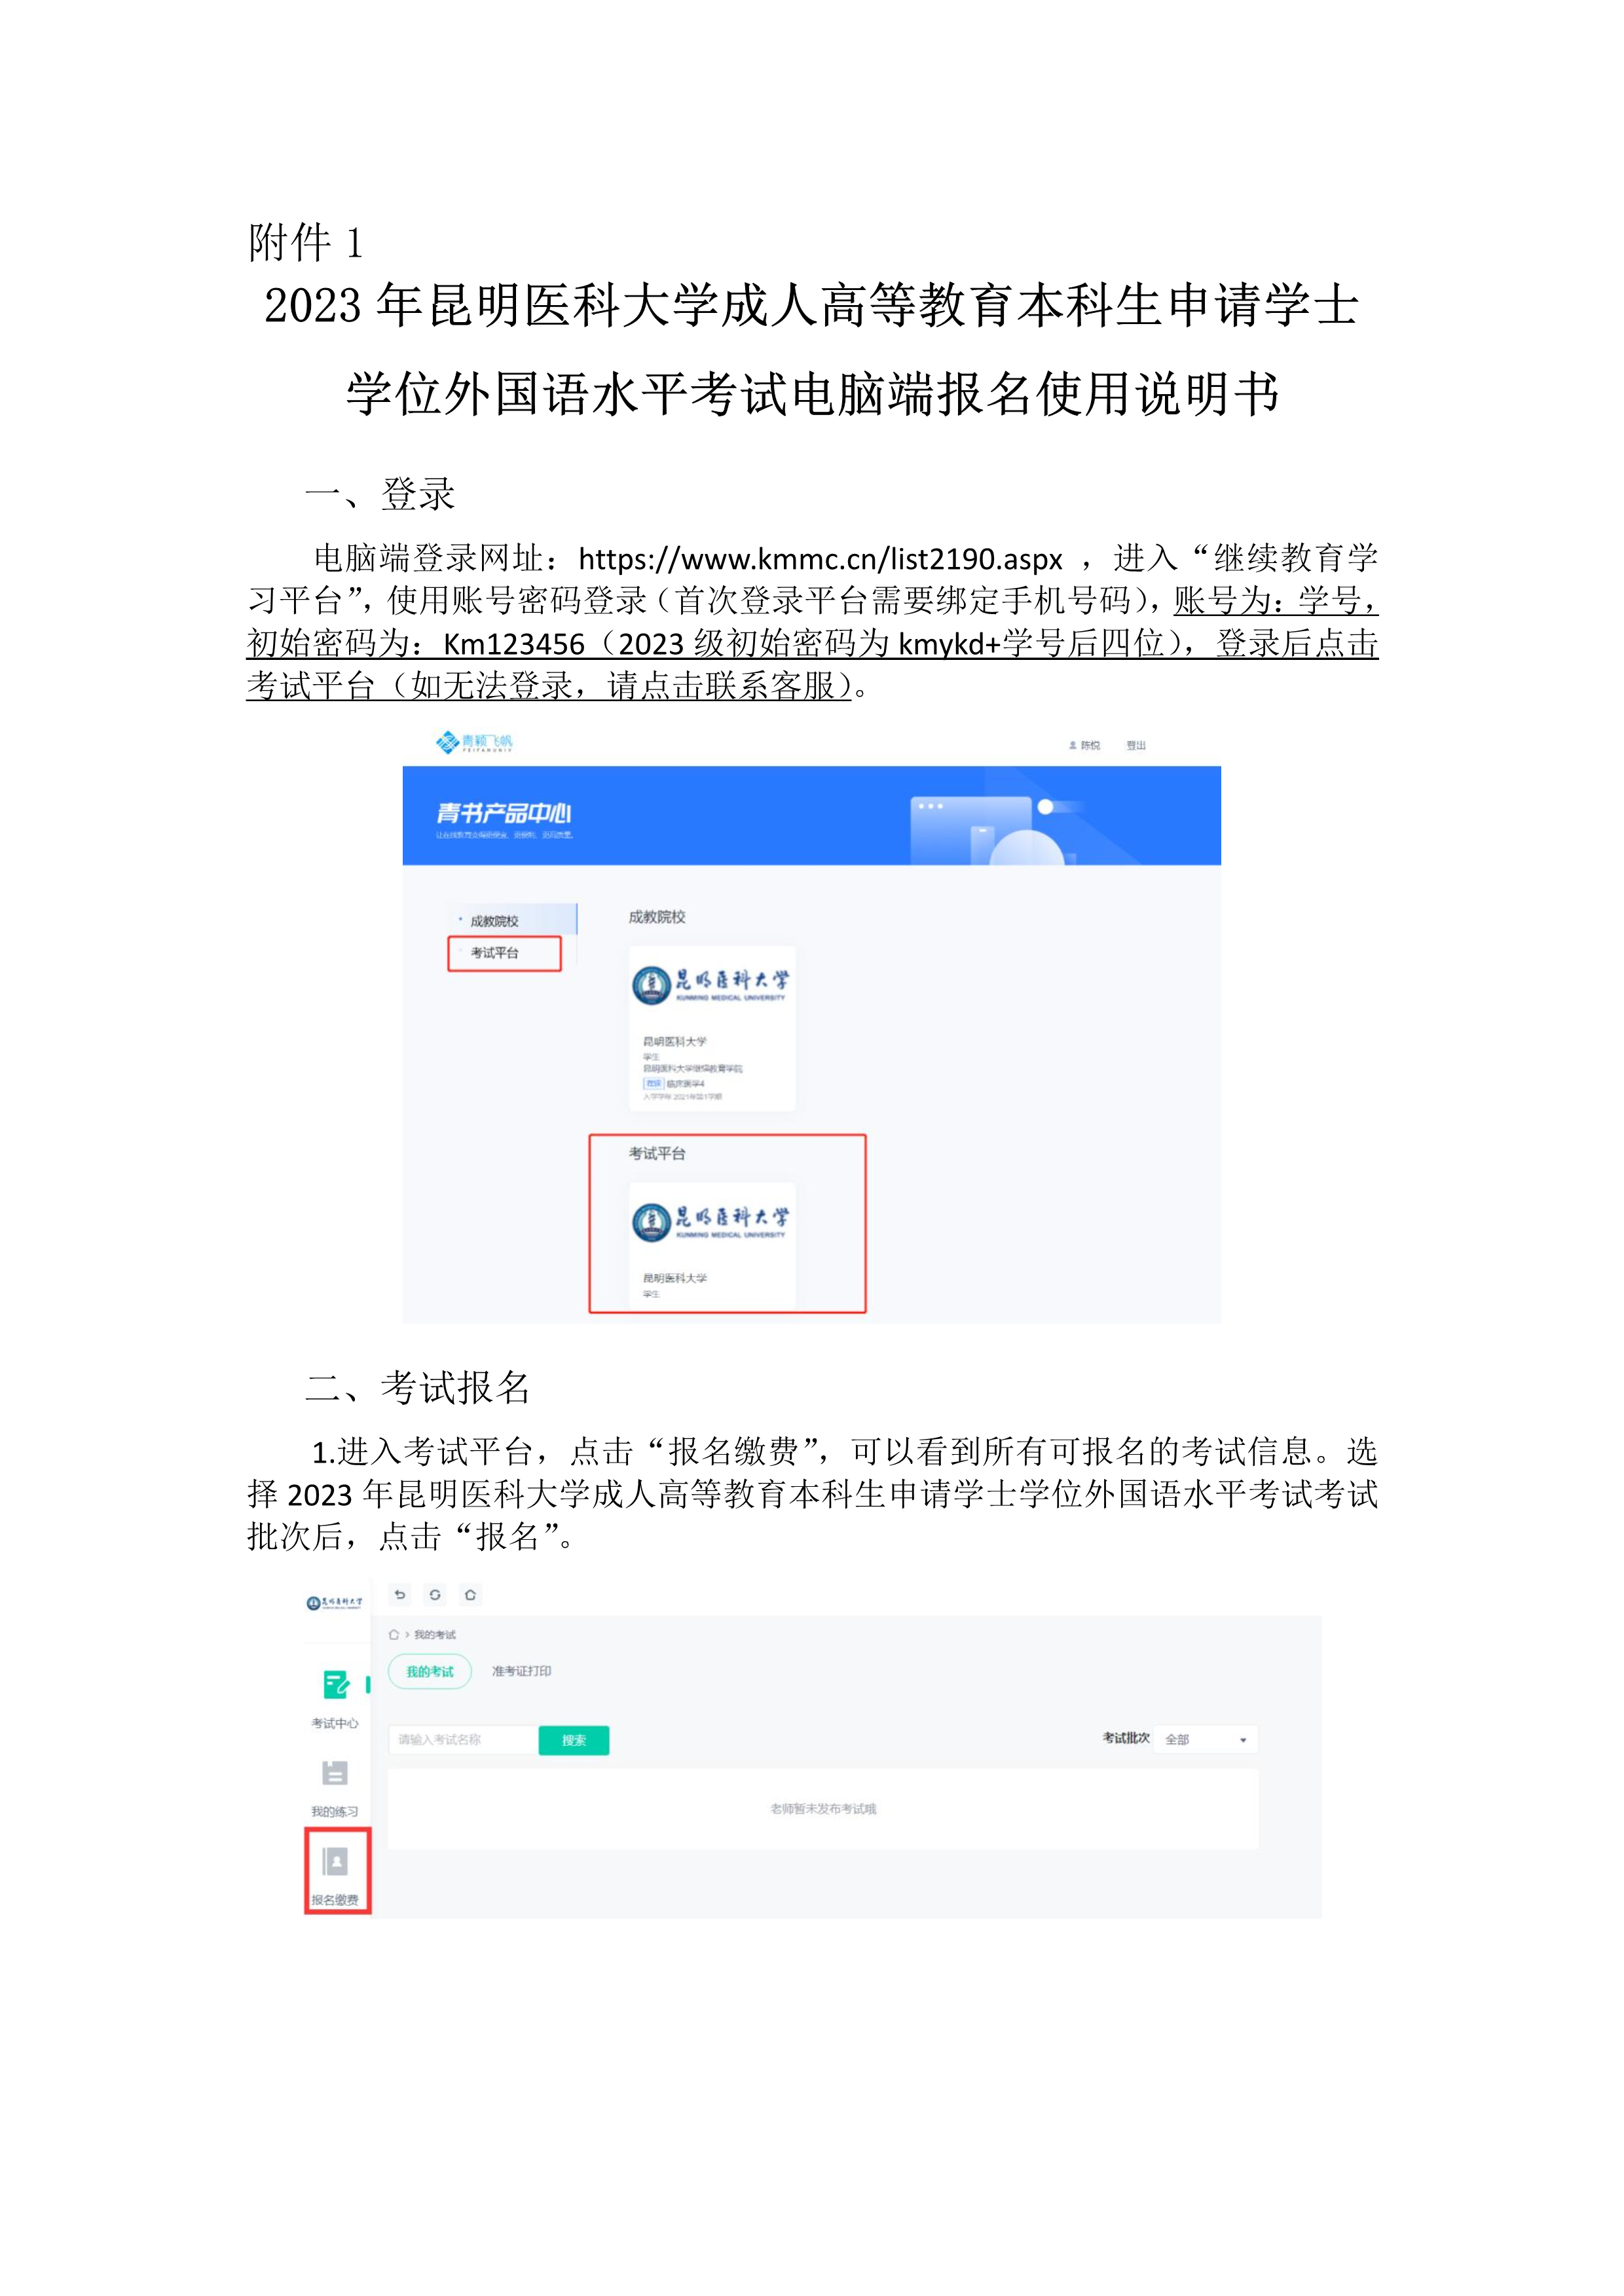Click the refresh toolbar icon

pos(435,1595)
